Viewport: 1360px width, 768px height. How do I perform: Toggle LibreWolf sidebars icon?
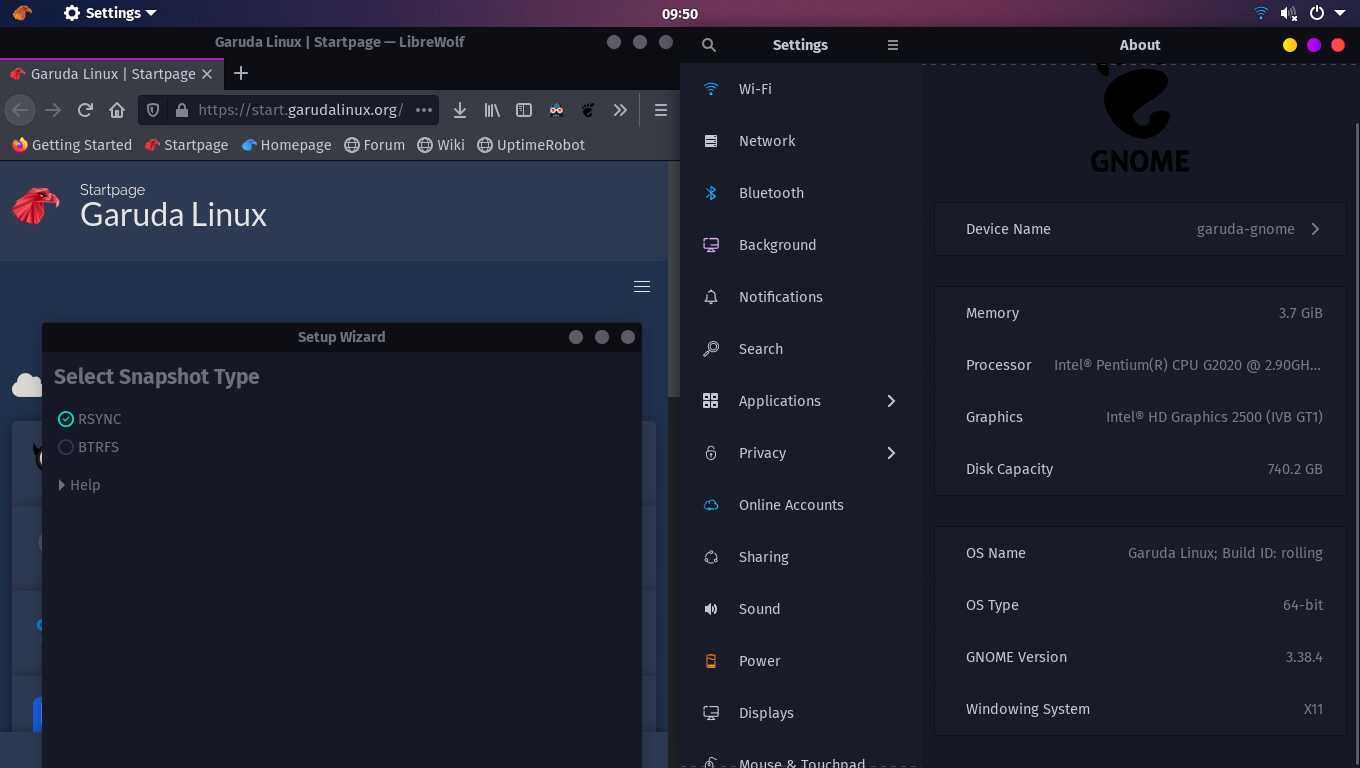(524, 110)
